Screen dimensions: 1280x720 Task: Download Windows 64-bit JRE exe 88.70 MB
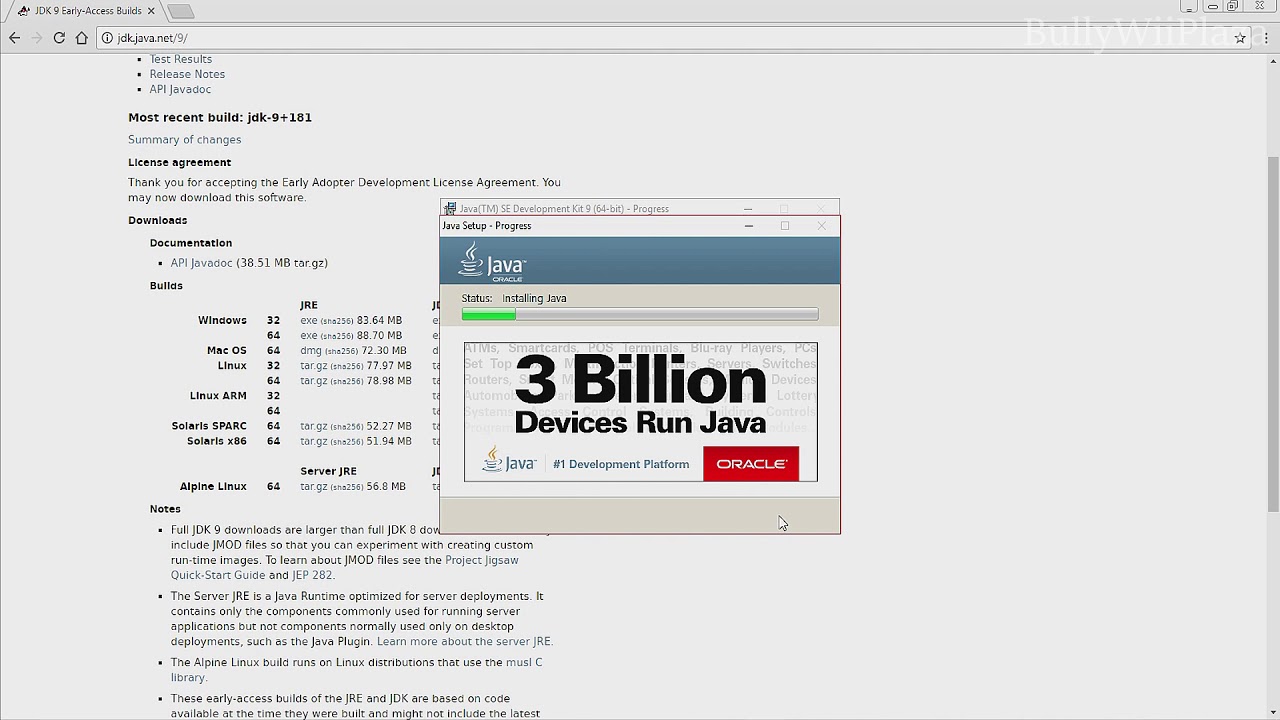308,336
